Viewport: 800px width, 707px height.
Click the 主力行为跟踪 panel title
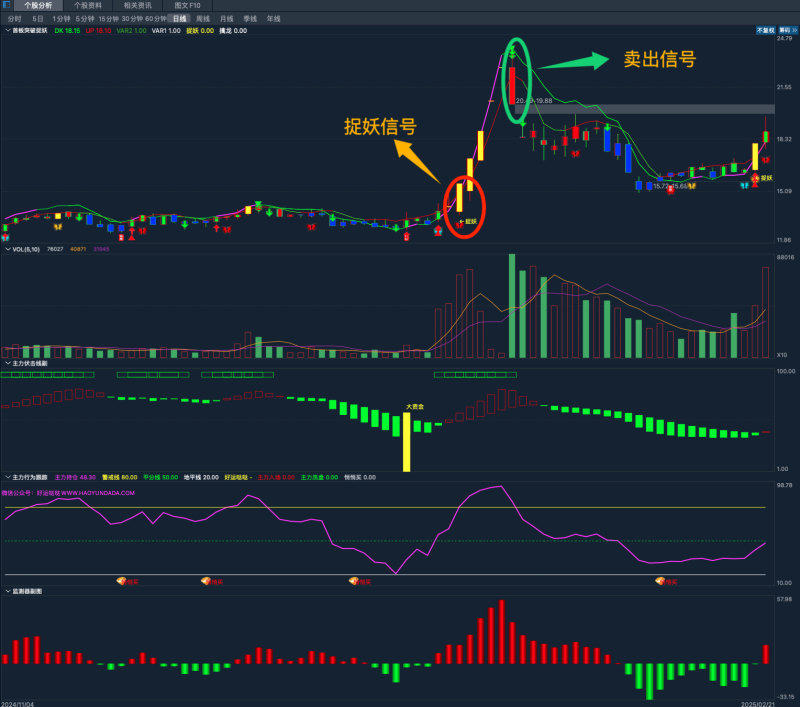pyautogui.click(x=30, y=477)
